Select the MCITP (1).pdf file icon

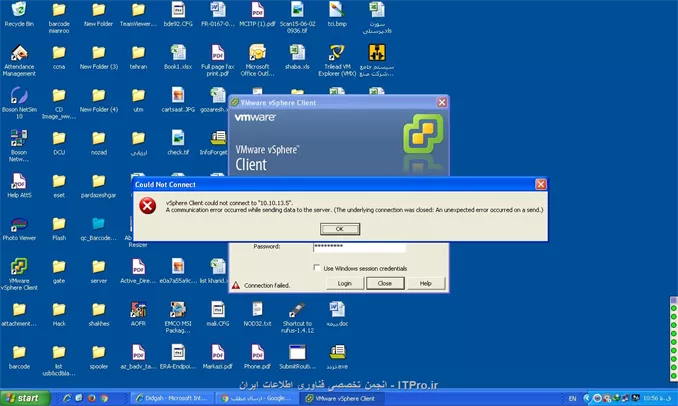pyautogui.click(x=257, y=14)
